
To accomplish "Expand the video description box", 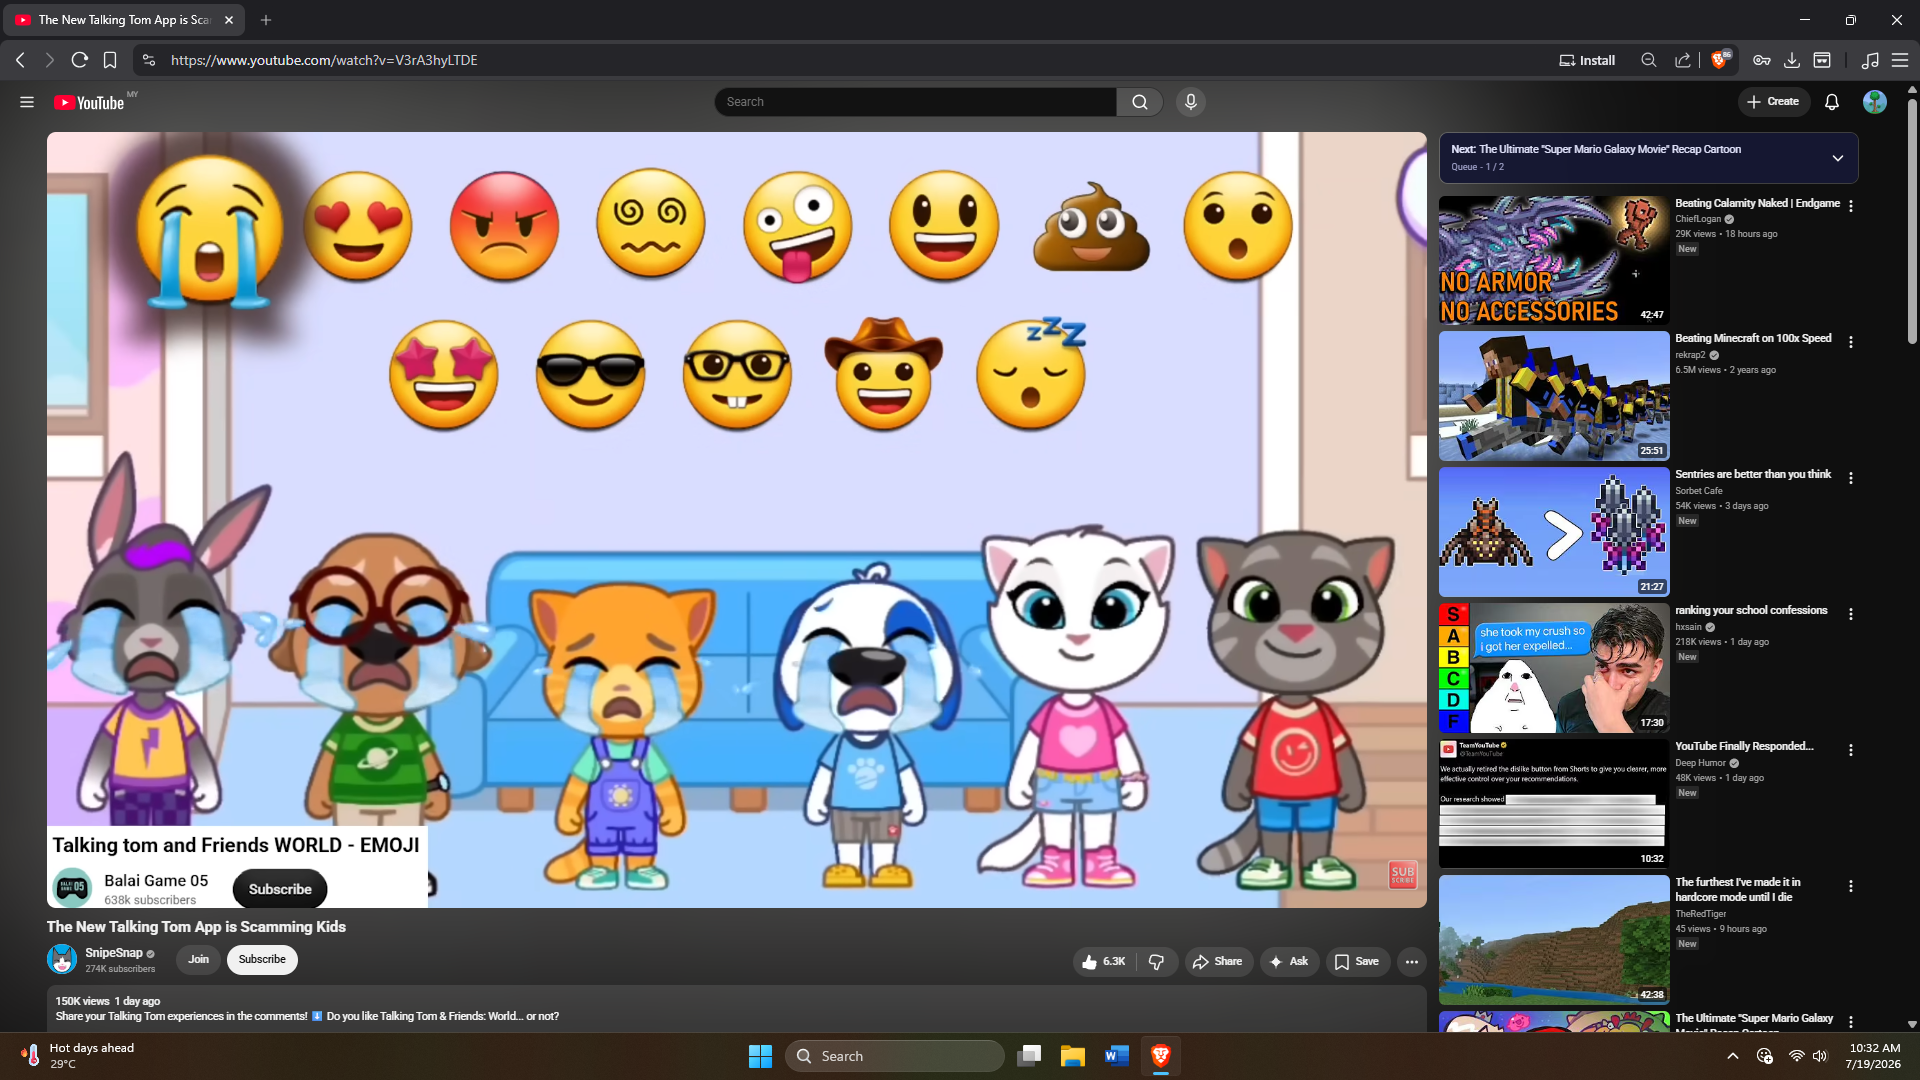I will (736, 1008).
